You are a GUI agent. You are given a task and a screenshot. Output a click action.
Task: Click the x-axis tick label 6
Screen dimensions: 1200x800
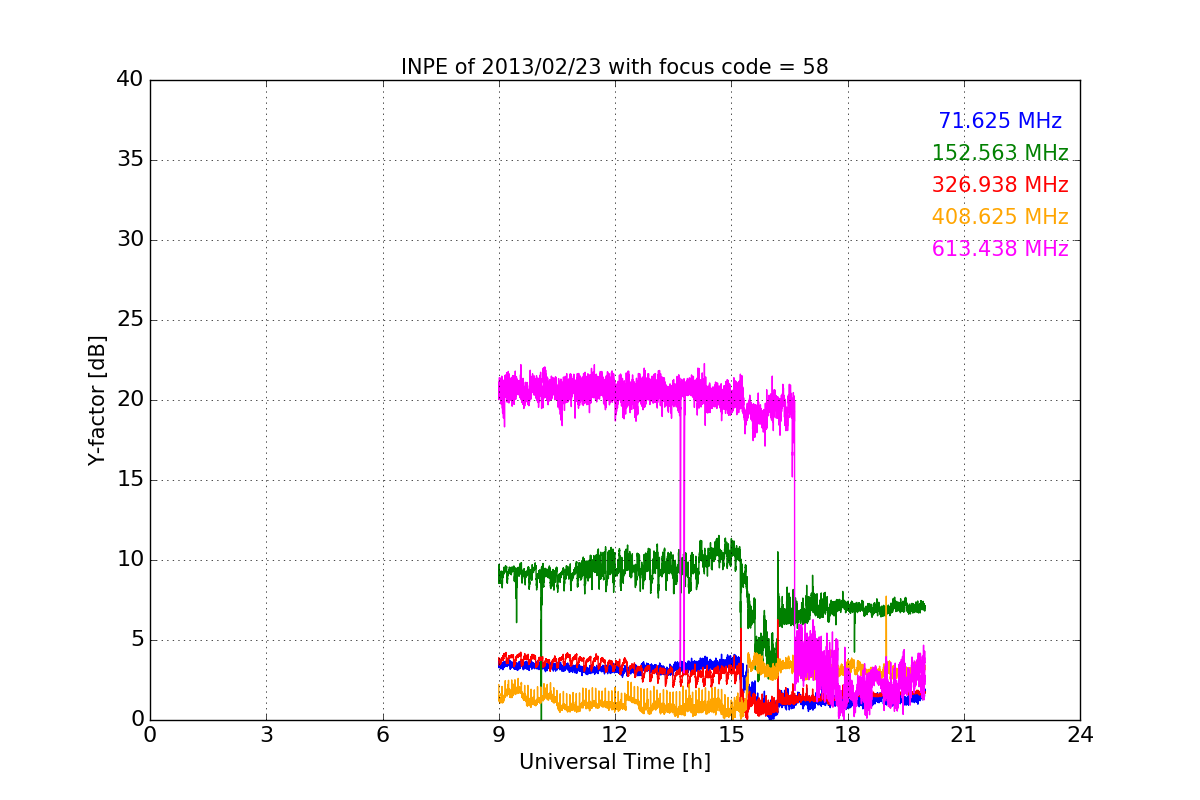tap(383, 735)
